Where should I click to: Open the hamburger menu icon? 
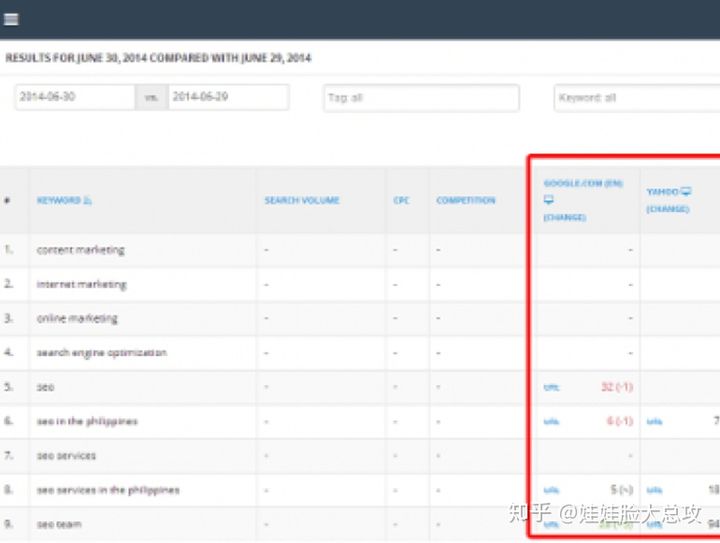[11, 19]
